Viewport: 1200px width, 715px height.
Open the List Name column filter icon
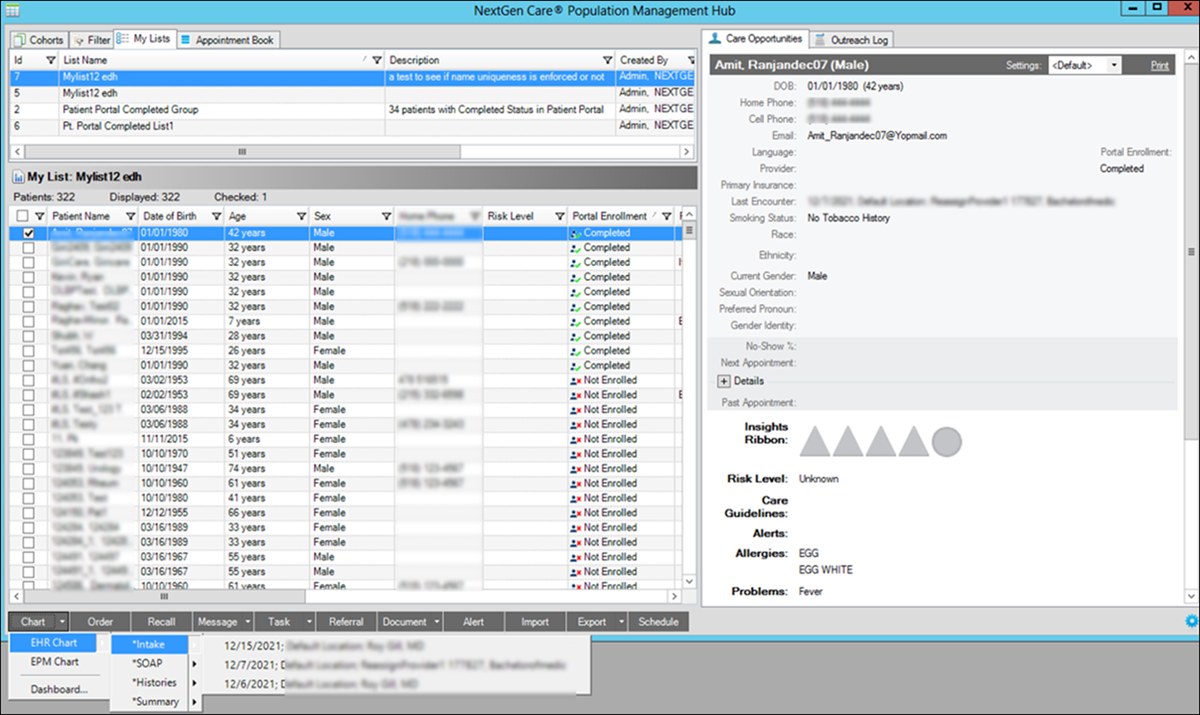point(376,60)
